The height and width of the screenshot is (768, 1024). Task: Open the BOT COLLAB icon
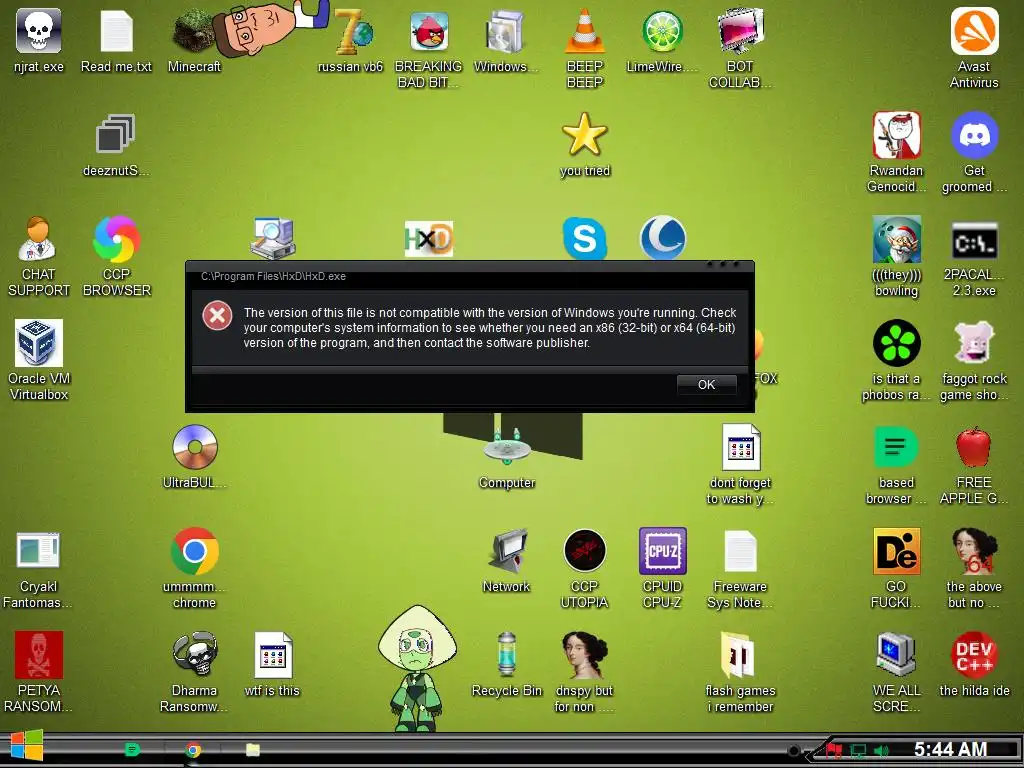tap(740, 31)
